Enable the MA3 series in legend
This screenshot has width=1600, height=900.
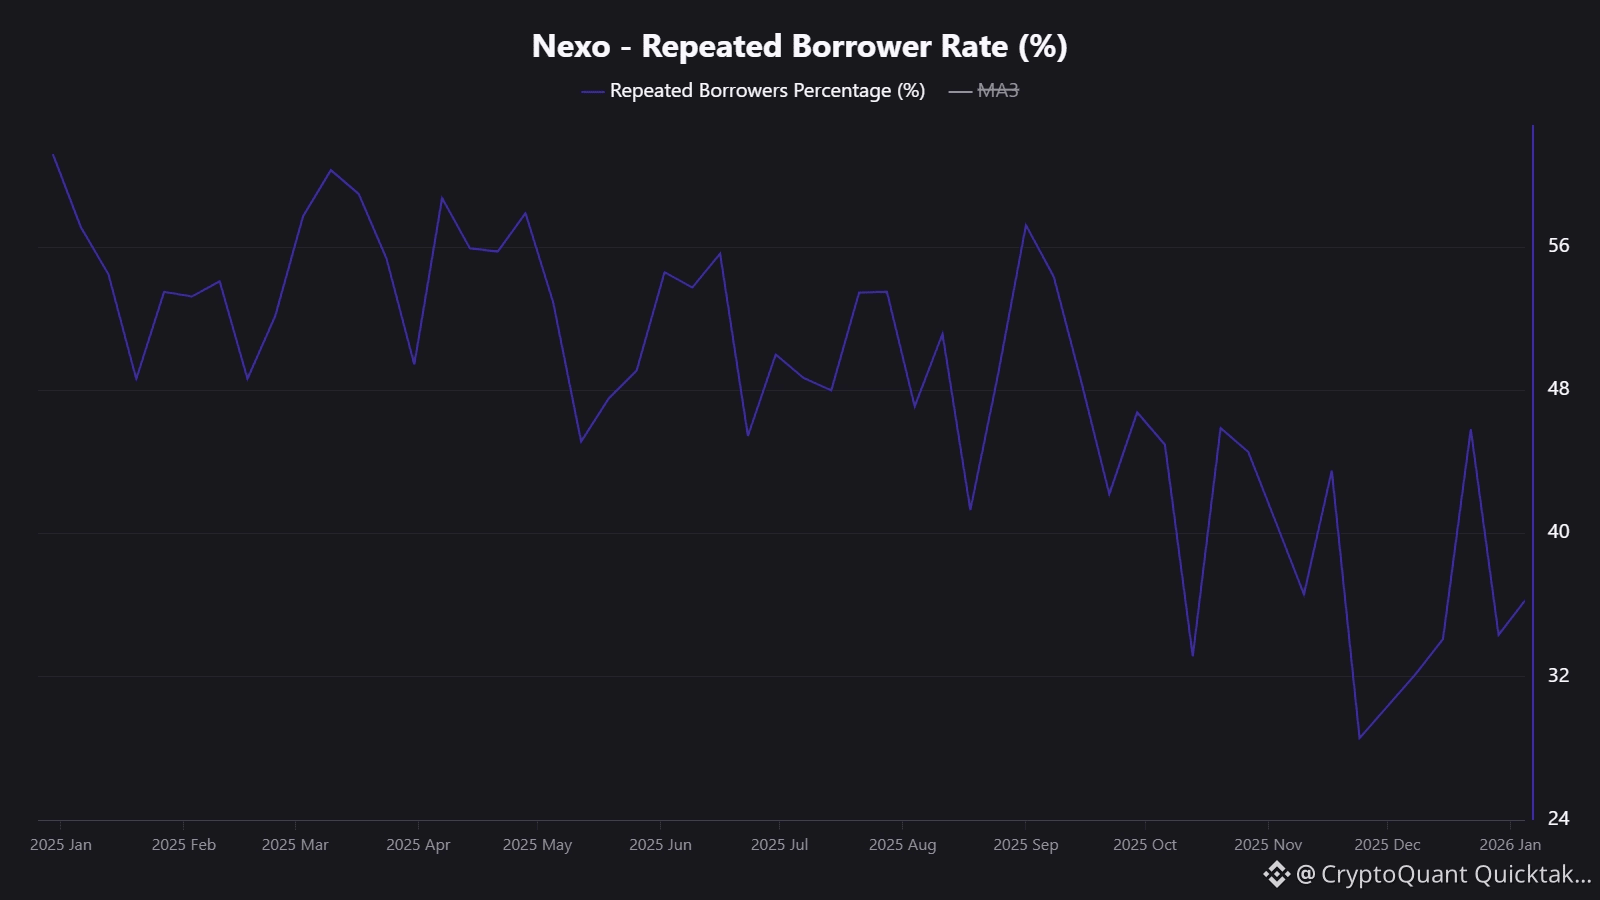pyautogui.click(x=997, y=91)
